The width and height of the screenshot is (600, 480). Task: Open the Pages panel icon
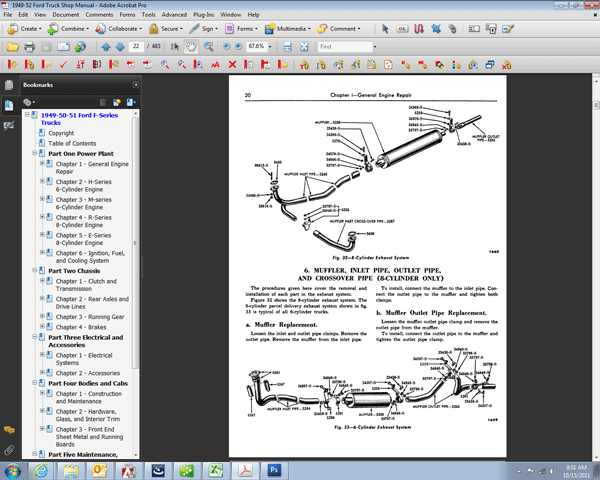[x=9, y=85]
